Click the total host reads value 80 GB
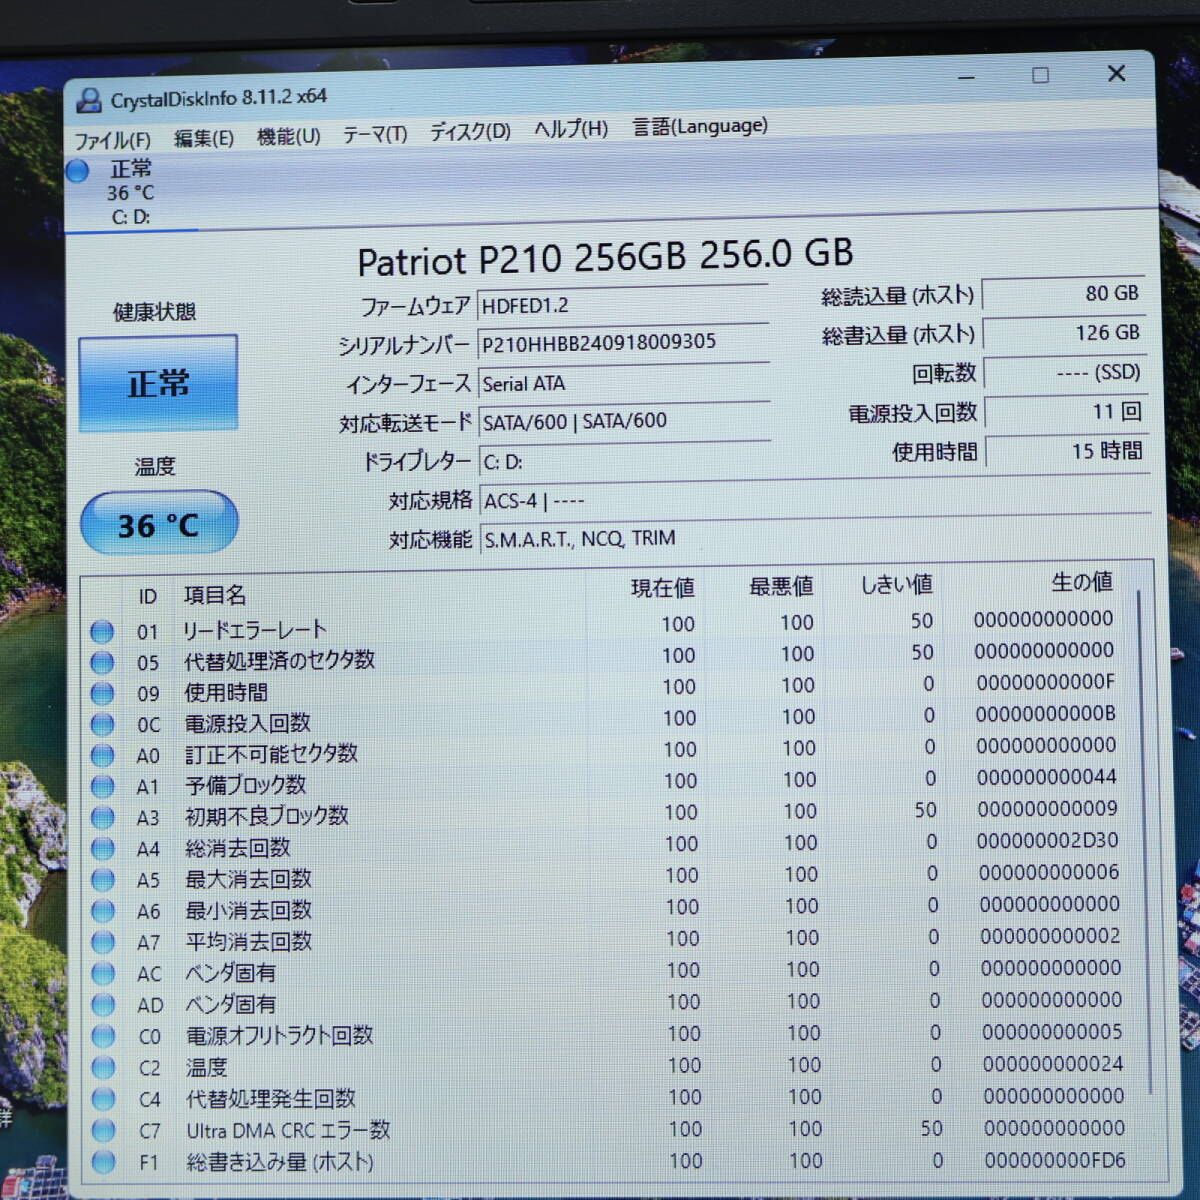 click(1064, 293)
